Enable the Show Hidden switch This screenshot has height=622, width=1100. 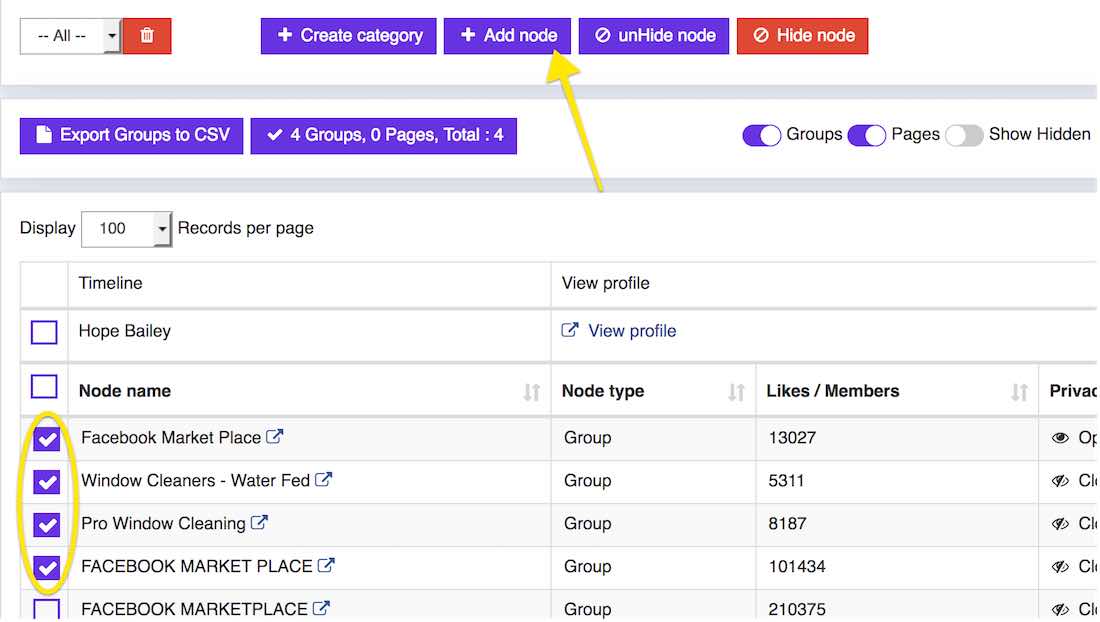coord(964,135)
